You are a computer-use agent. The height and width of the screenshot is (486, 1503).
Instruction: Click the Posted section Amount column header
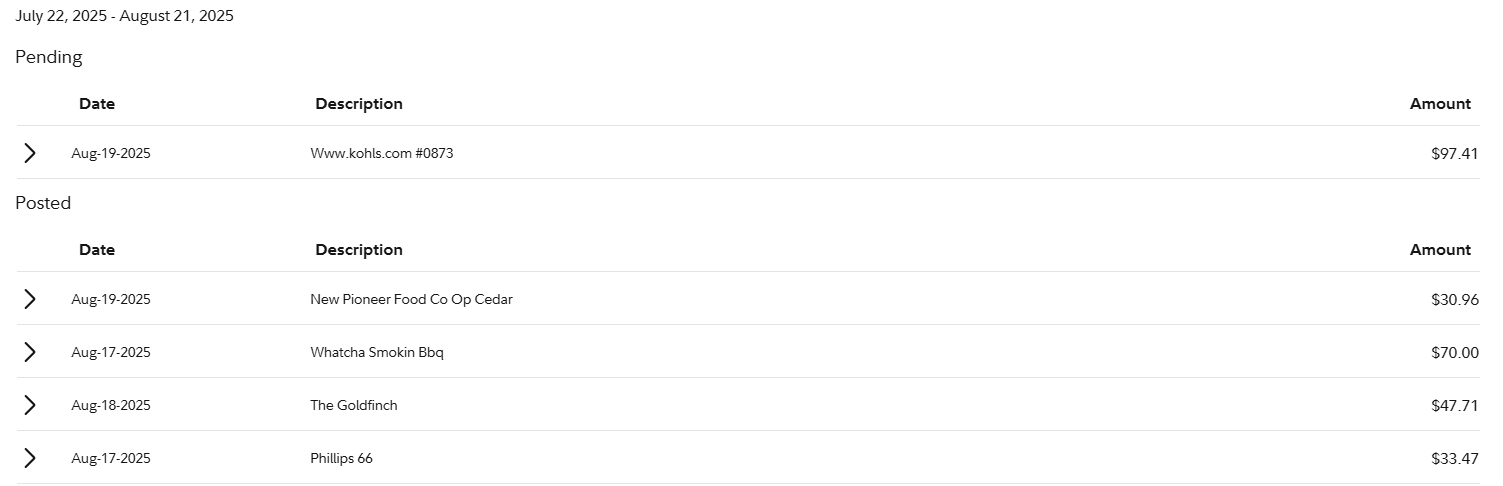pyautogui.click(x=1440, y=249)
